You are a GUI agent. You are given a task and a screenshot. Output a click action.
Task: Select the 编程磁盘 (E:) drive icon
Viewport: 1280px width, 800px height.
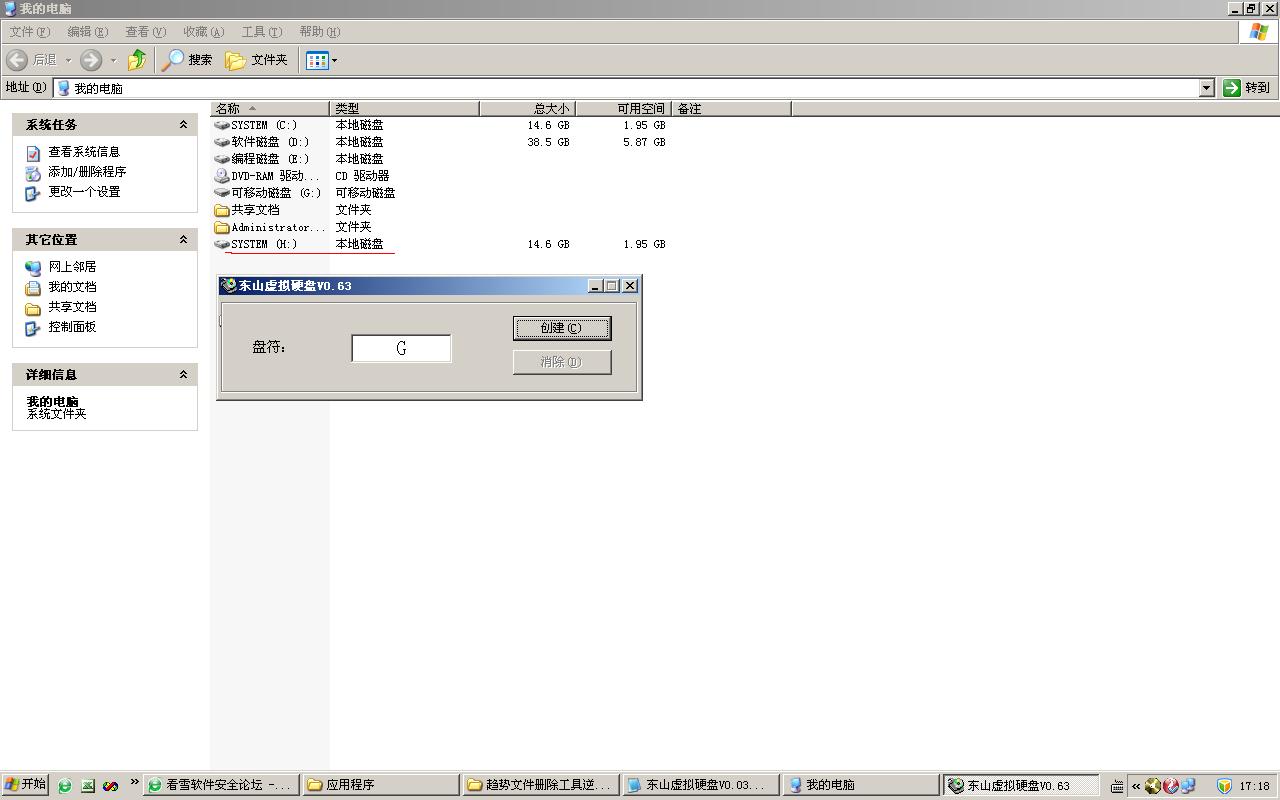click(222, 159)
